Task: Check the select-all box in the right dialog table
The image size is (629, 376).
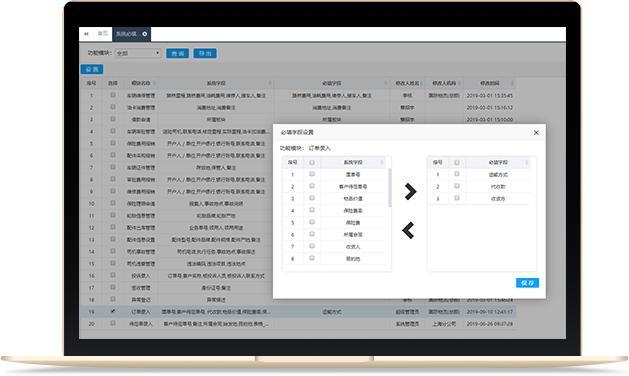Action: pos(457,163)
